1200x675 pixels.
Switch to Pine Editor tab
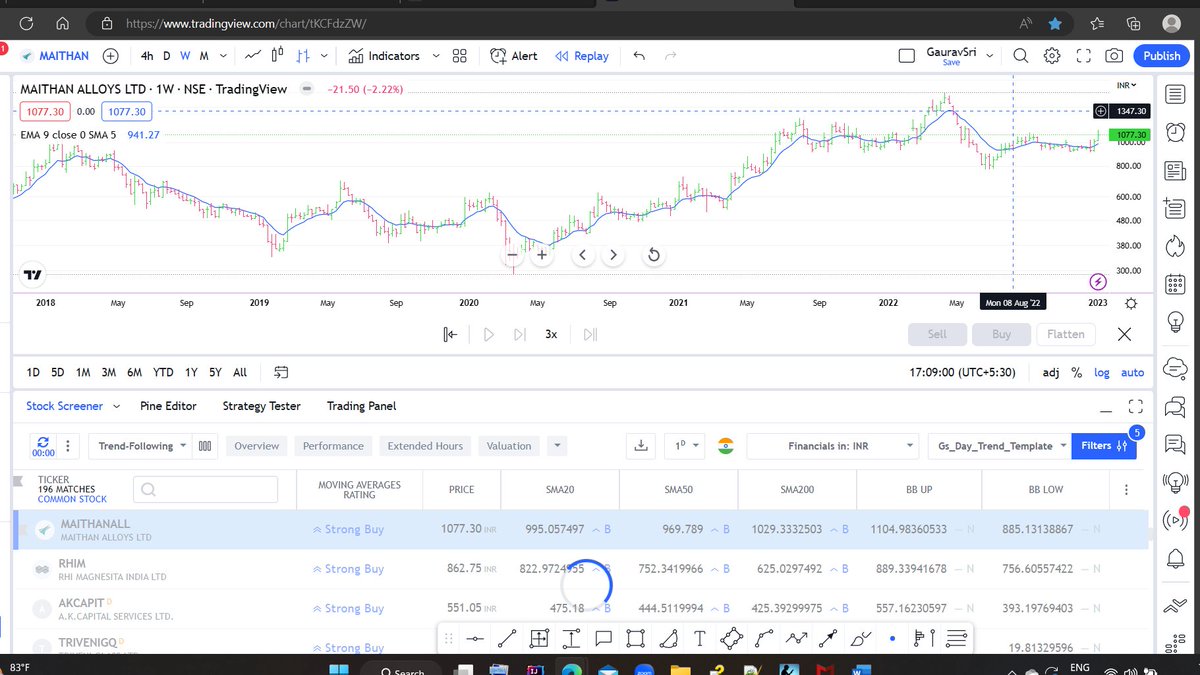[x=168, y=406]
